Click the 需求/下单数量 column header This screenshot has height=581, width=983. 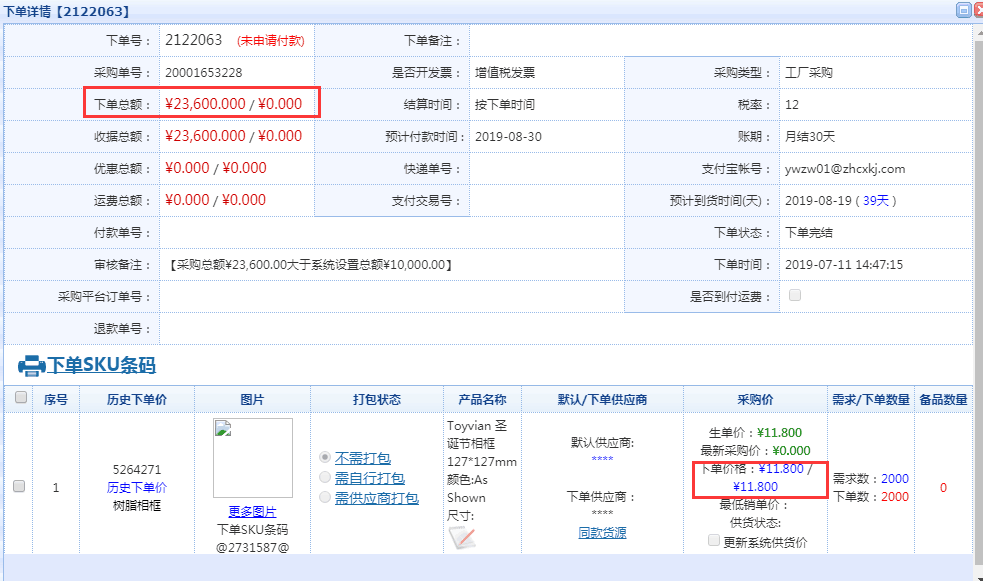click(871, 400)
